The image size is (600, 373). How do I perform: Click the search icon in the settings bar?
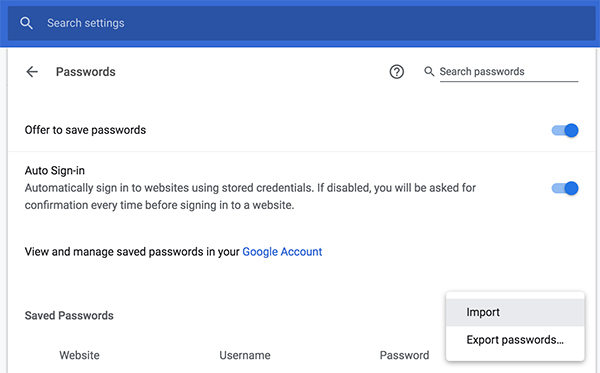[26, 23]
